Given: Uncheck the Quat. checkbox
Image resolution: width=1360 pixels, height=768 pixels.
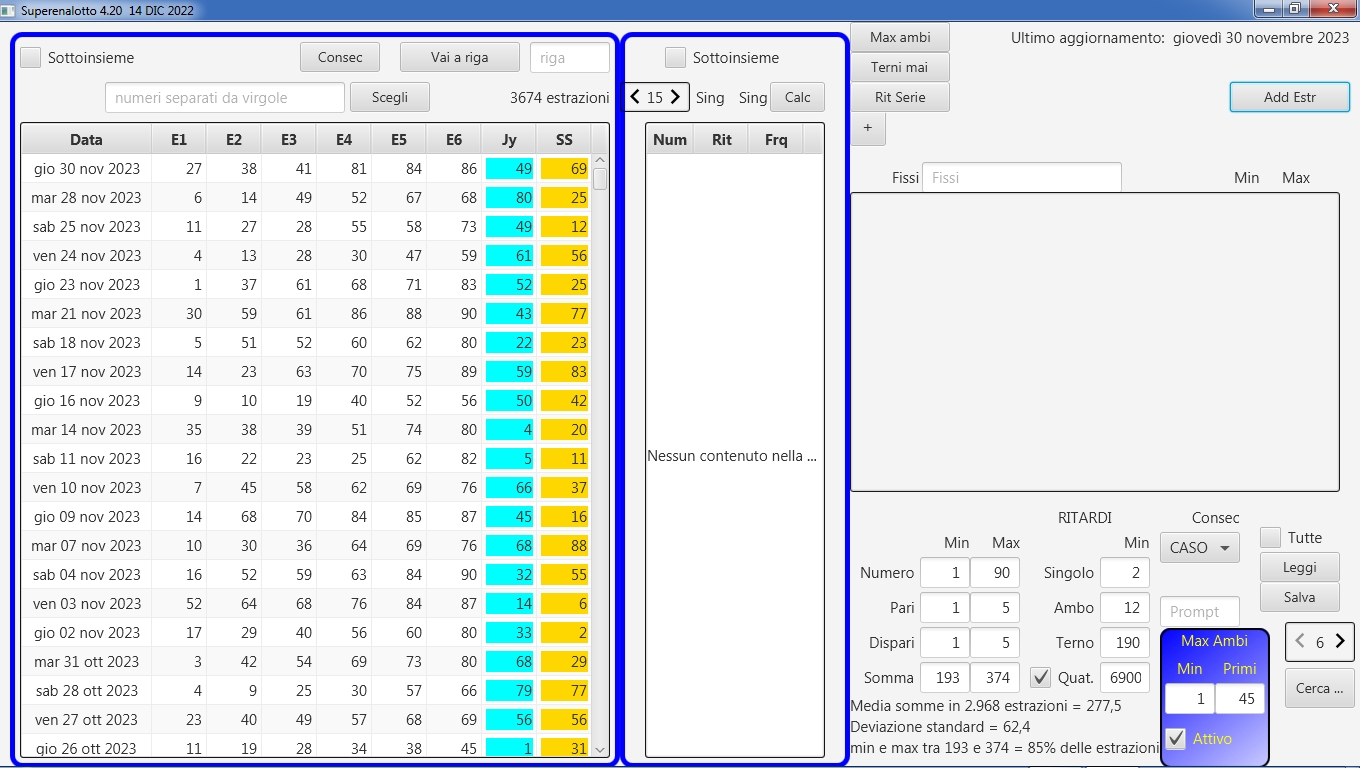Looking at the screenshot, I should coord(1041,677).
